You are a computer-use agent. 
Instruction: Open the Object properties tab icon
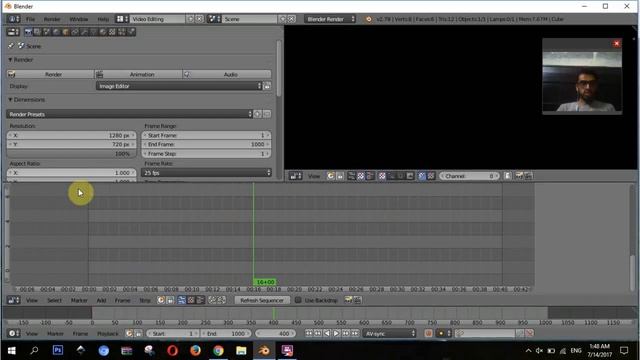point(66,32)
